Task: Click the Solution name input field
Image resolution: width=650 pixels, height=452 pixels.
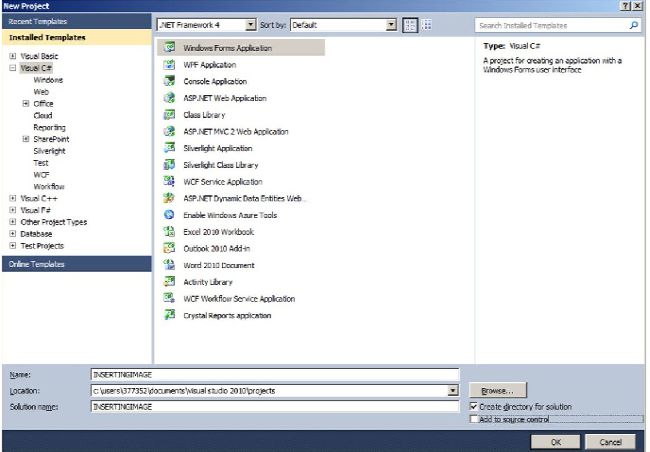Action: point(275,406)
